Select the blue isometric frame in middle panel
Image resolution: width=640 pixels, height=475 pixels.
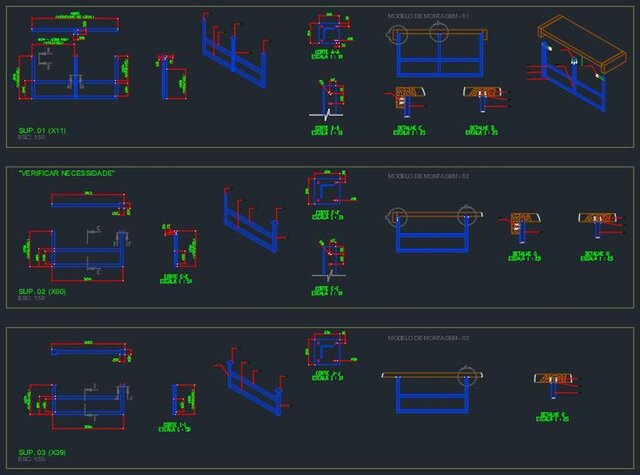[250, 222]
